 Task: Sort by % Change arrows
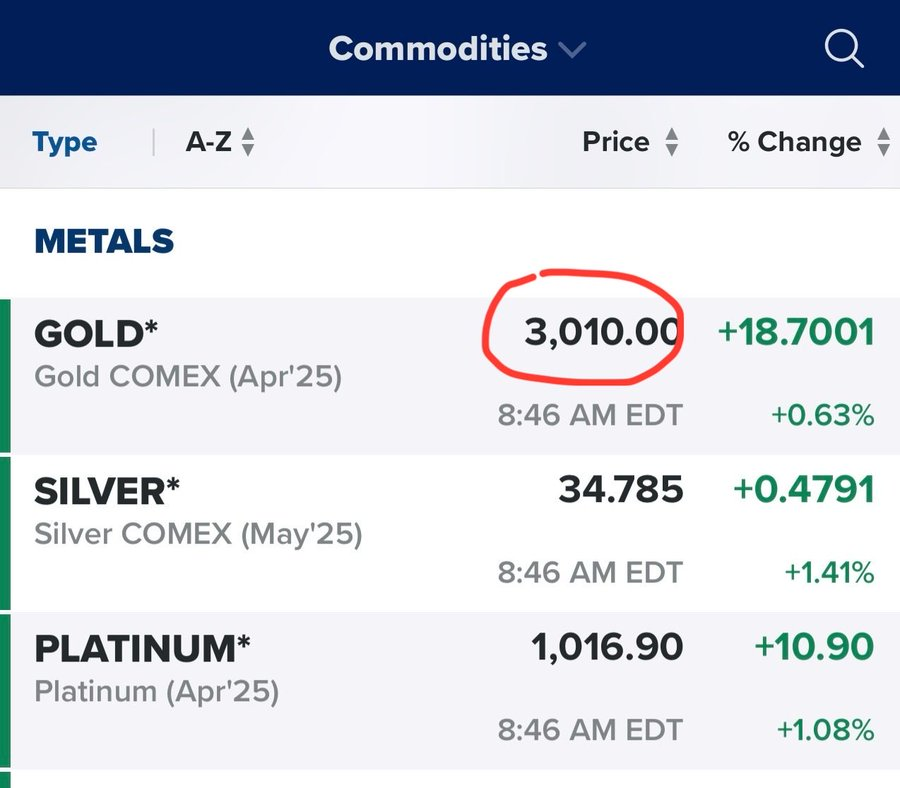click(883, 143)
